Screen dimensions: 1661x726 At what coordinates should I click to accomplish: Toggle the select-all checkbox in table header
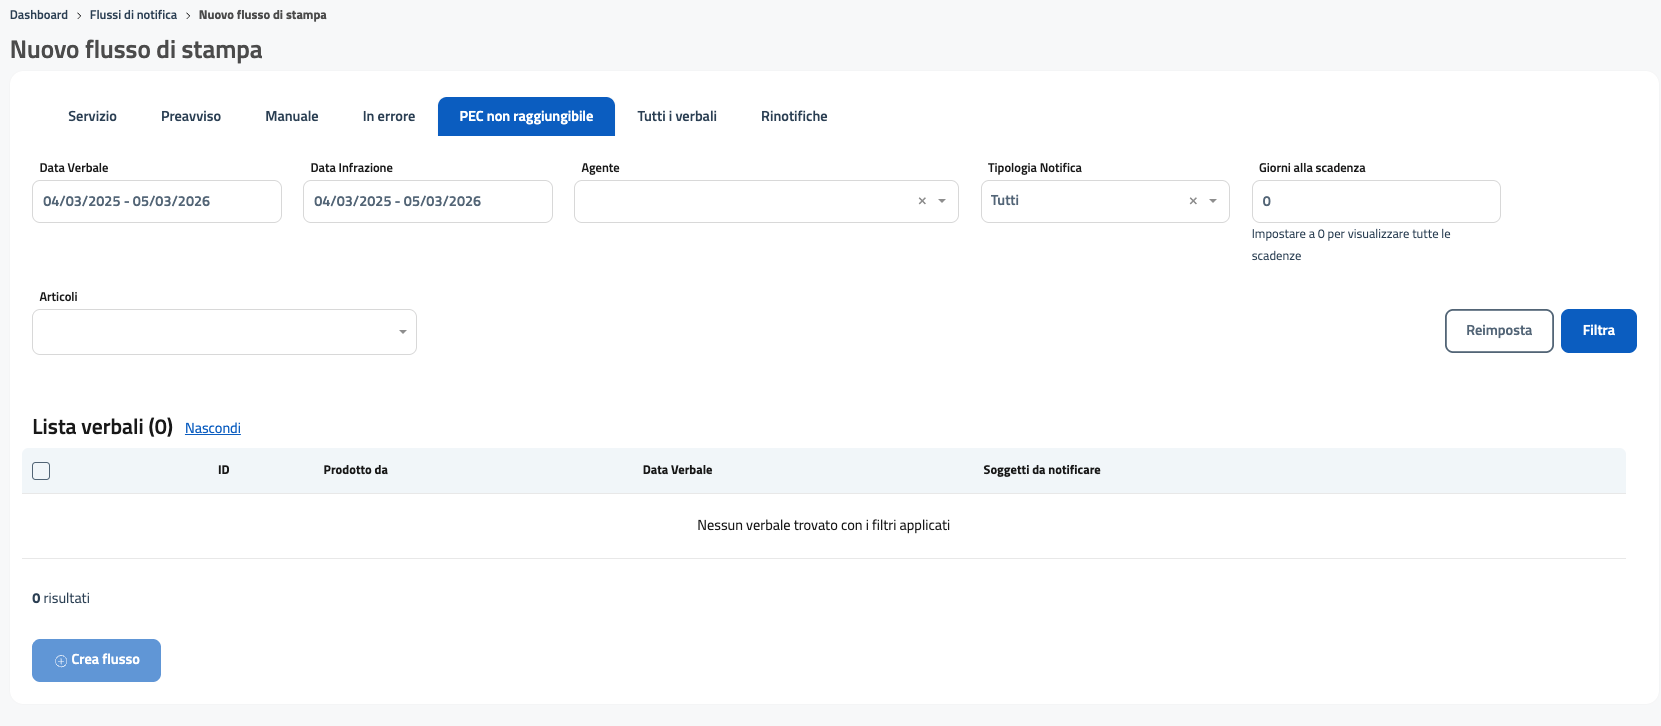coord(41,471)
